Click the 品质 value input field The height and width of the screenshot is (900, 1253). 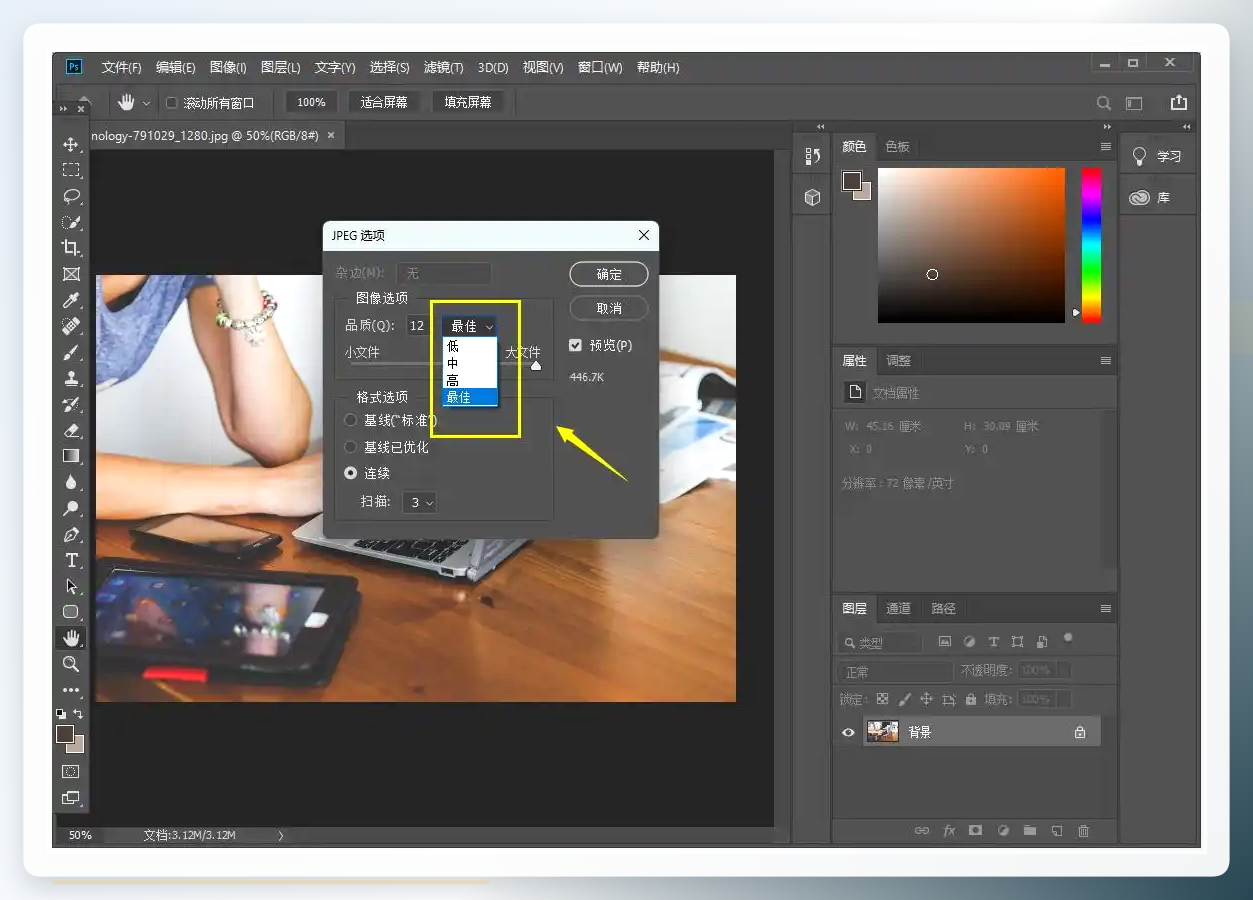click(x=419, y=326)
